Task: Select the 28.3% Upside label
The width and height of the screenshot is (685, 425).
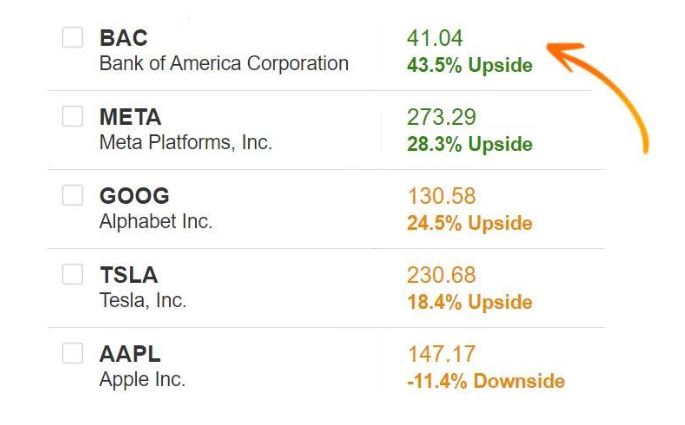Action: pos(470,144)
